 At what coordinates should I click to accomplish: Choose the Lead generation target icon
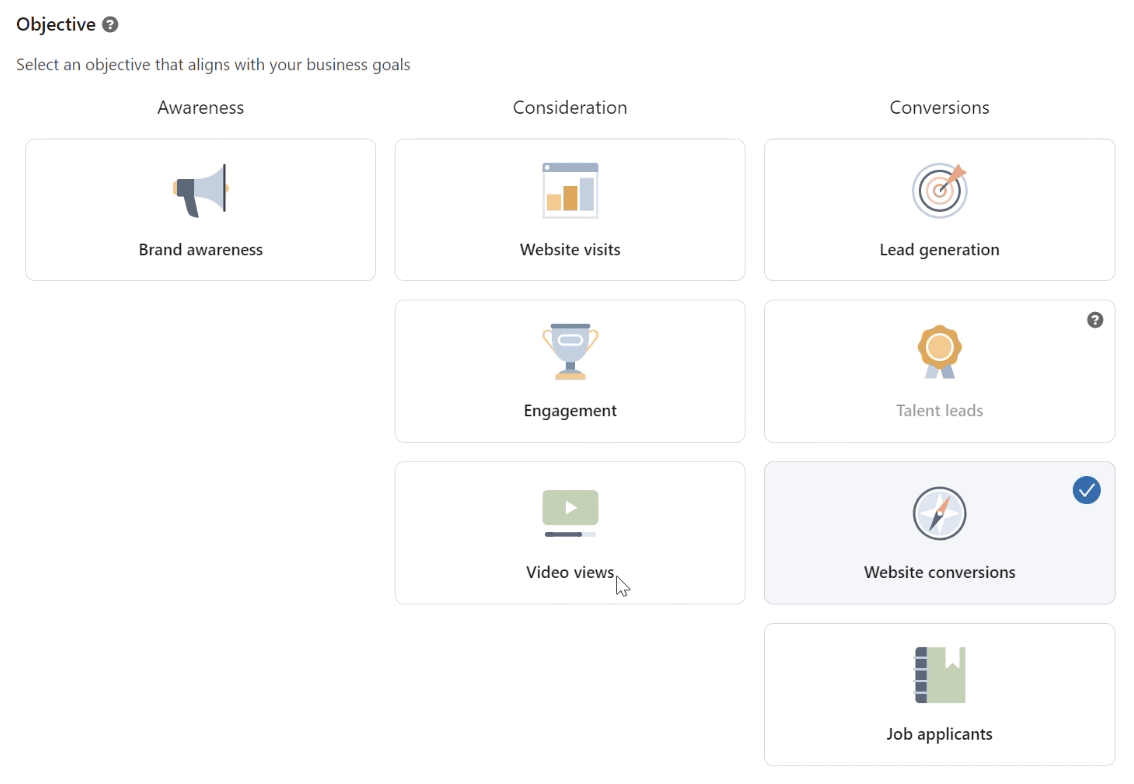click(x=939, y=191)
